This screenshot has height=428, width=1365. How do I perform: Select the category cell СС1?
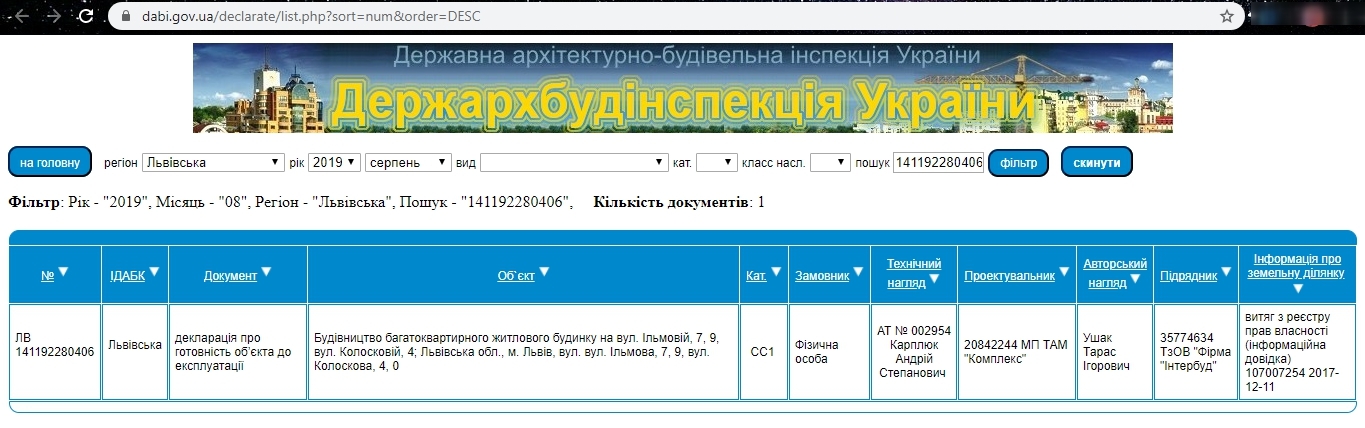[x=764, y=351]
